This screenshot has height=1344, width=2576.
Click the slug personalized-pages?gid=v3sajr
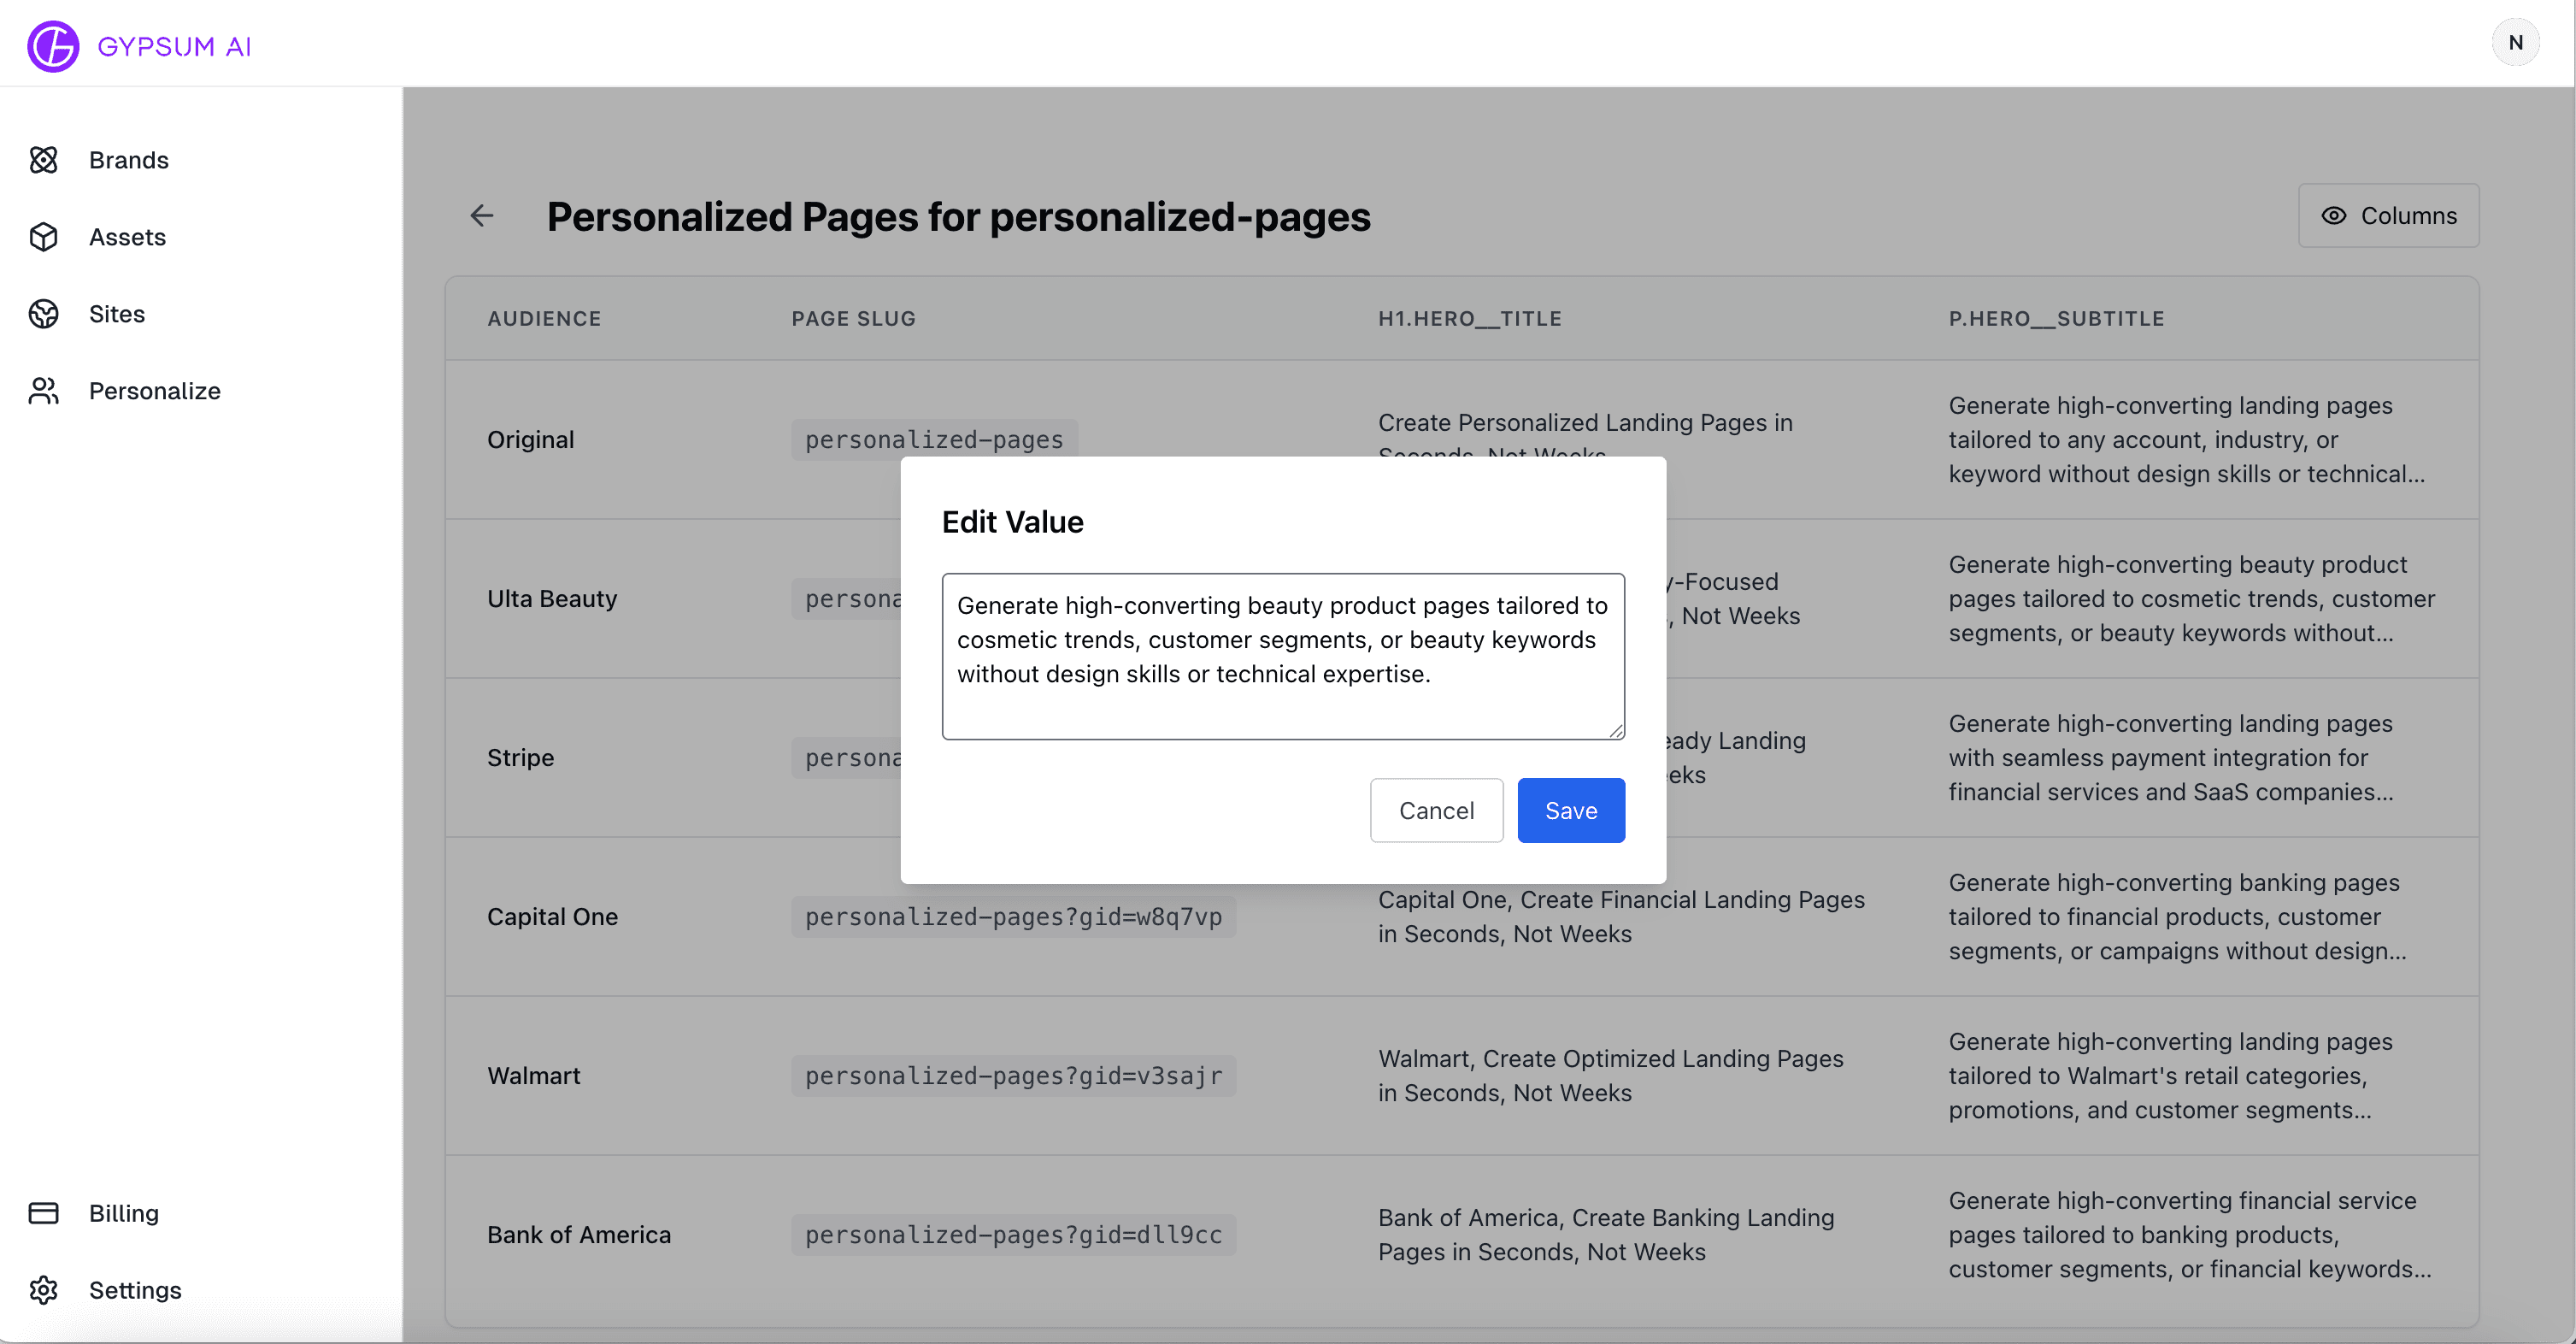1013,1076
